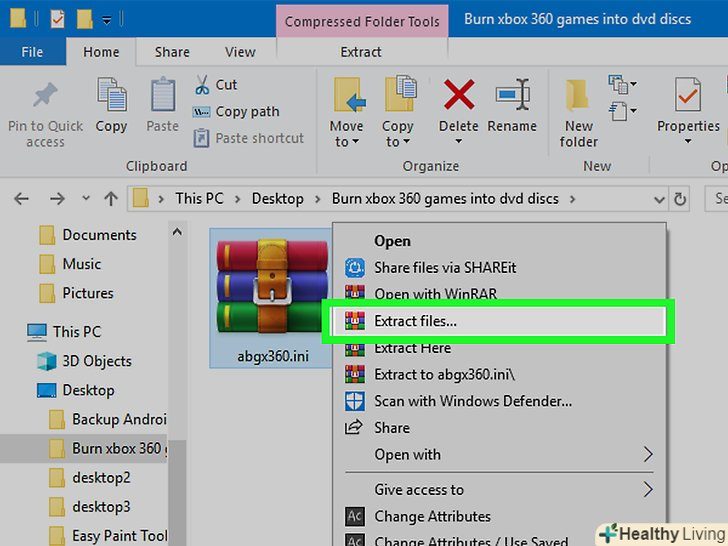Click the Copy path icon

click(x=202, y=112)
